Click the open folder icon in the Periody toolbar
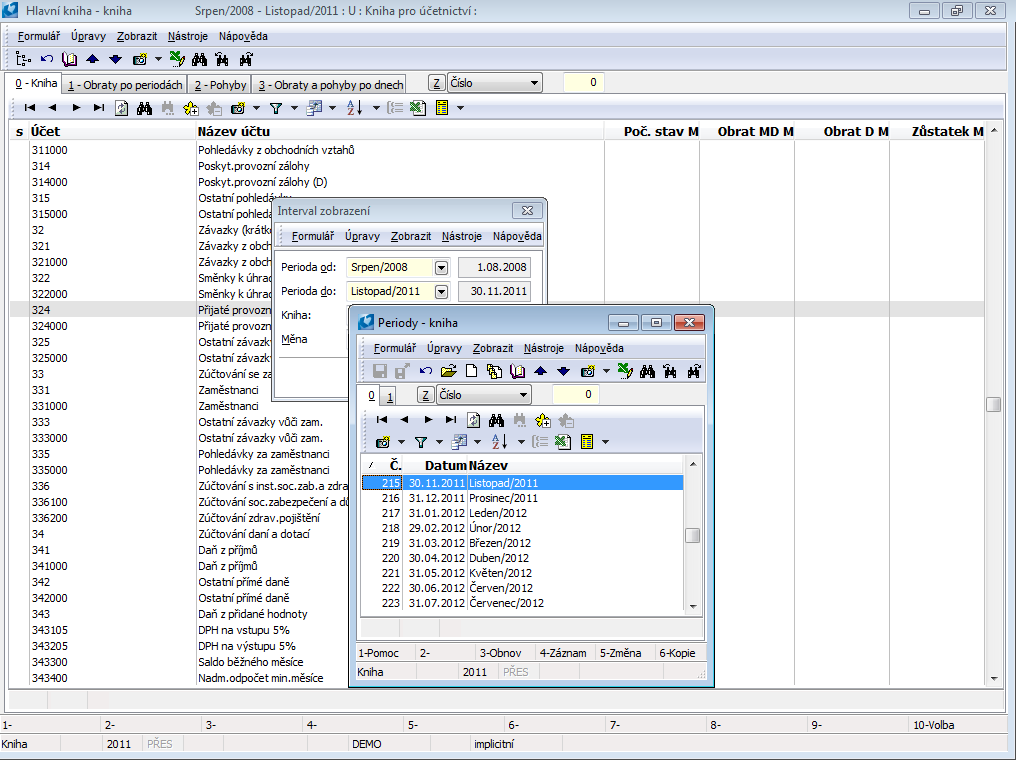Screen dimensions: 1016x760 448,371
